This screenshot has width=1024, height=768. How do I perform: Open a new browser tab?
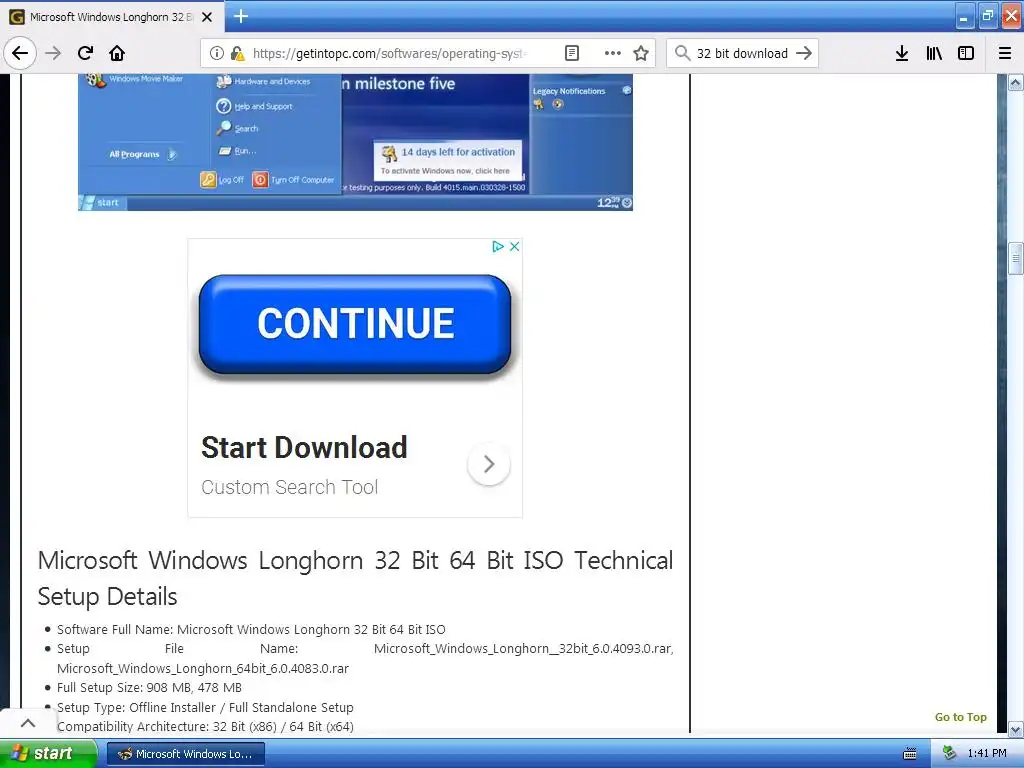pyautogui.click(x=241, y=16)
